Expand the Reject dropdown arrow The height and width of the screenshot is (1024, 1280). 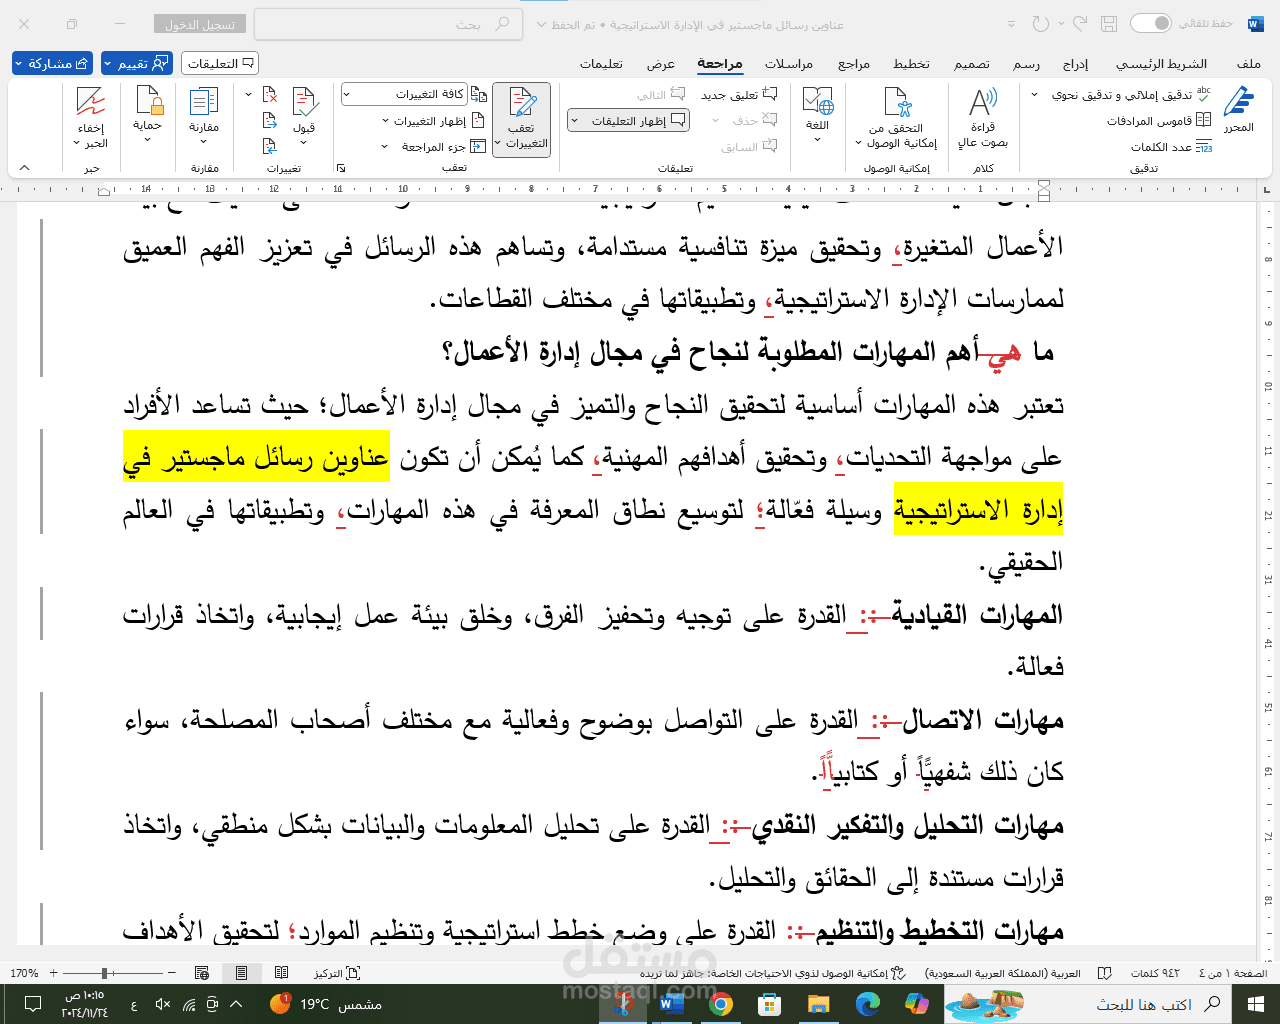pyautogui.click(x=249, y=94)
